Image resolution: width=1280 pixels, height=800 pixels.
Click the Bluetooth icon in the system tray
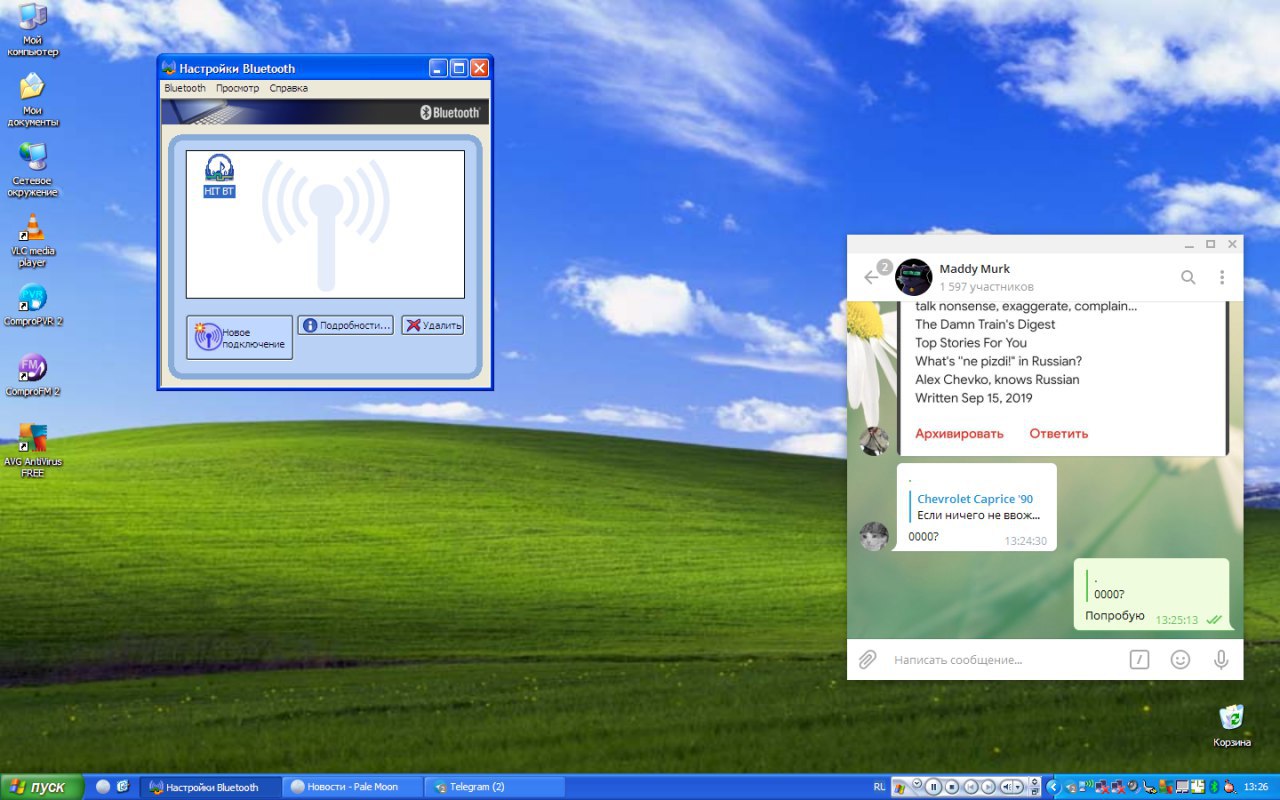click(x=1214, y=787)
